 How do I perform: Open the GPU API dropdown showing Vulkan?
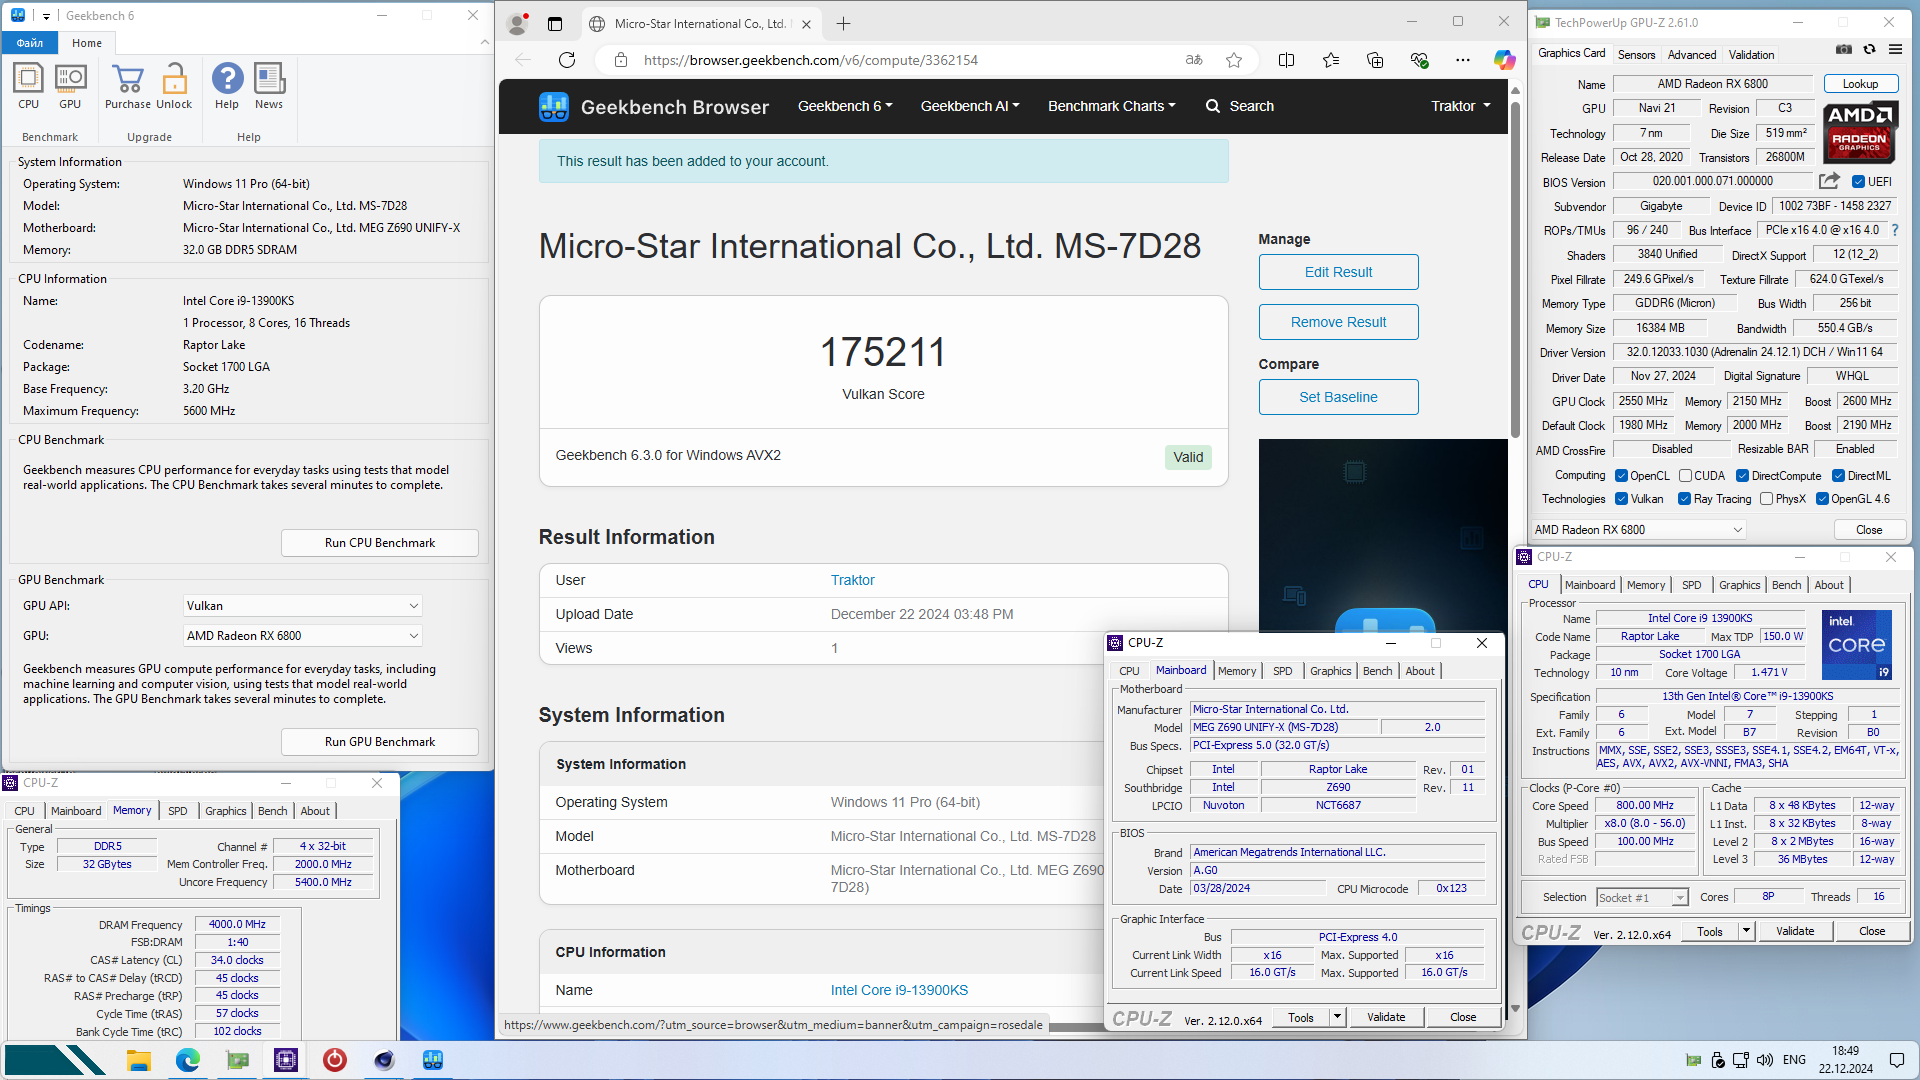[x=303, y=606]
